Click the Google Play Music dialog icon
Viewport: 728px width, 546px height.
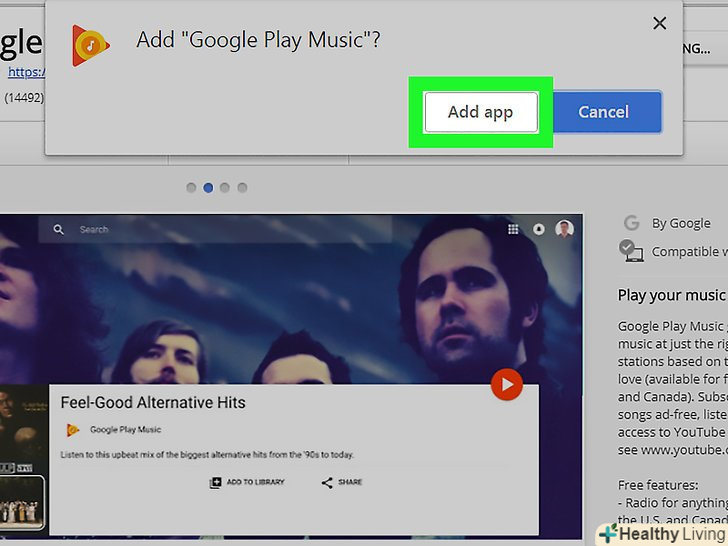pos(91,46)
